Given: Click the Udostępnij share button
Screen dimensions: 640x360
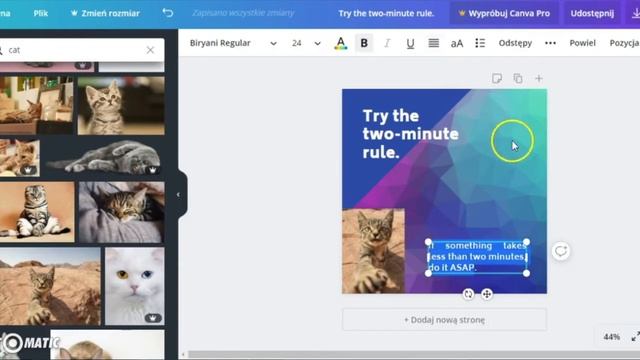Looking at the screenshot, I should click(x=592, y=13).
